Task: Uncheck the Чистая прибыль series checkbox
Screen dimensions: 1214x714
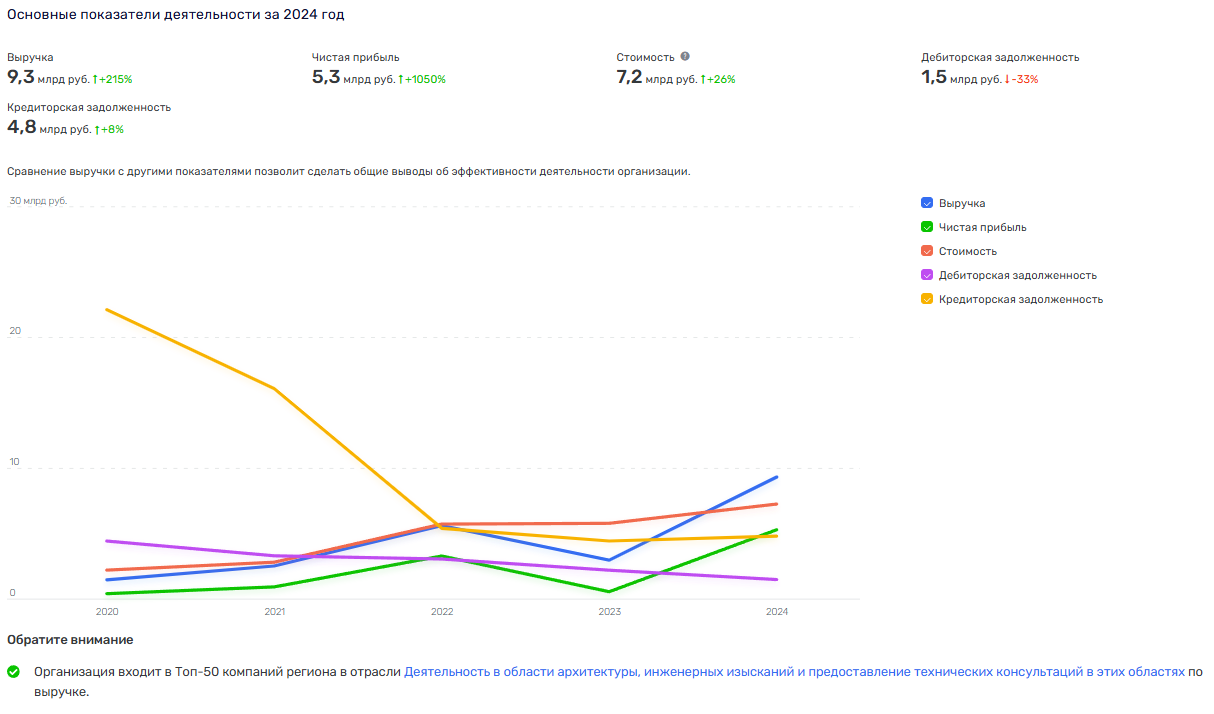Action: click(x=927, y=227)
